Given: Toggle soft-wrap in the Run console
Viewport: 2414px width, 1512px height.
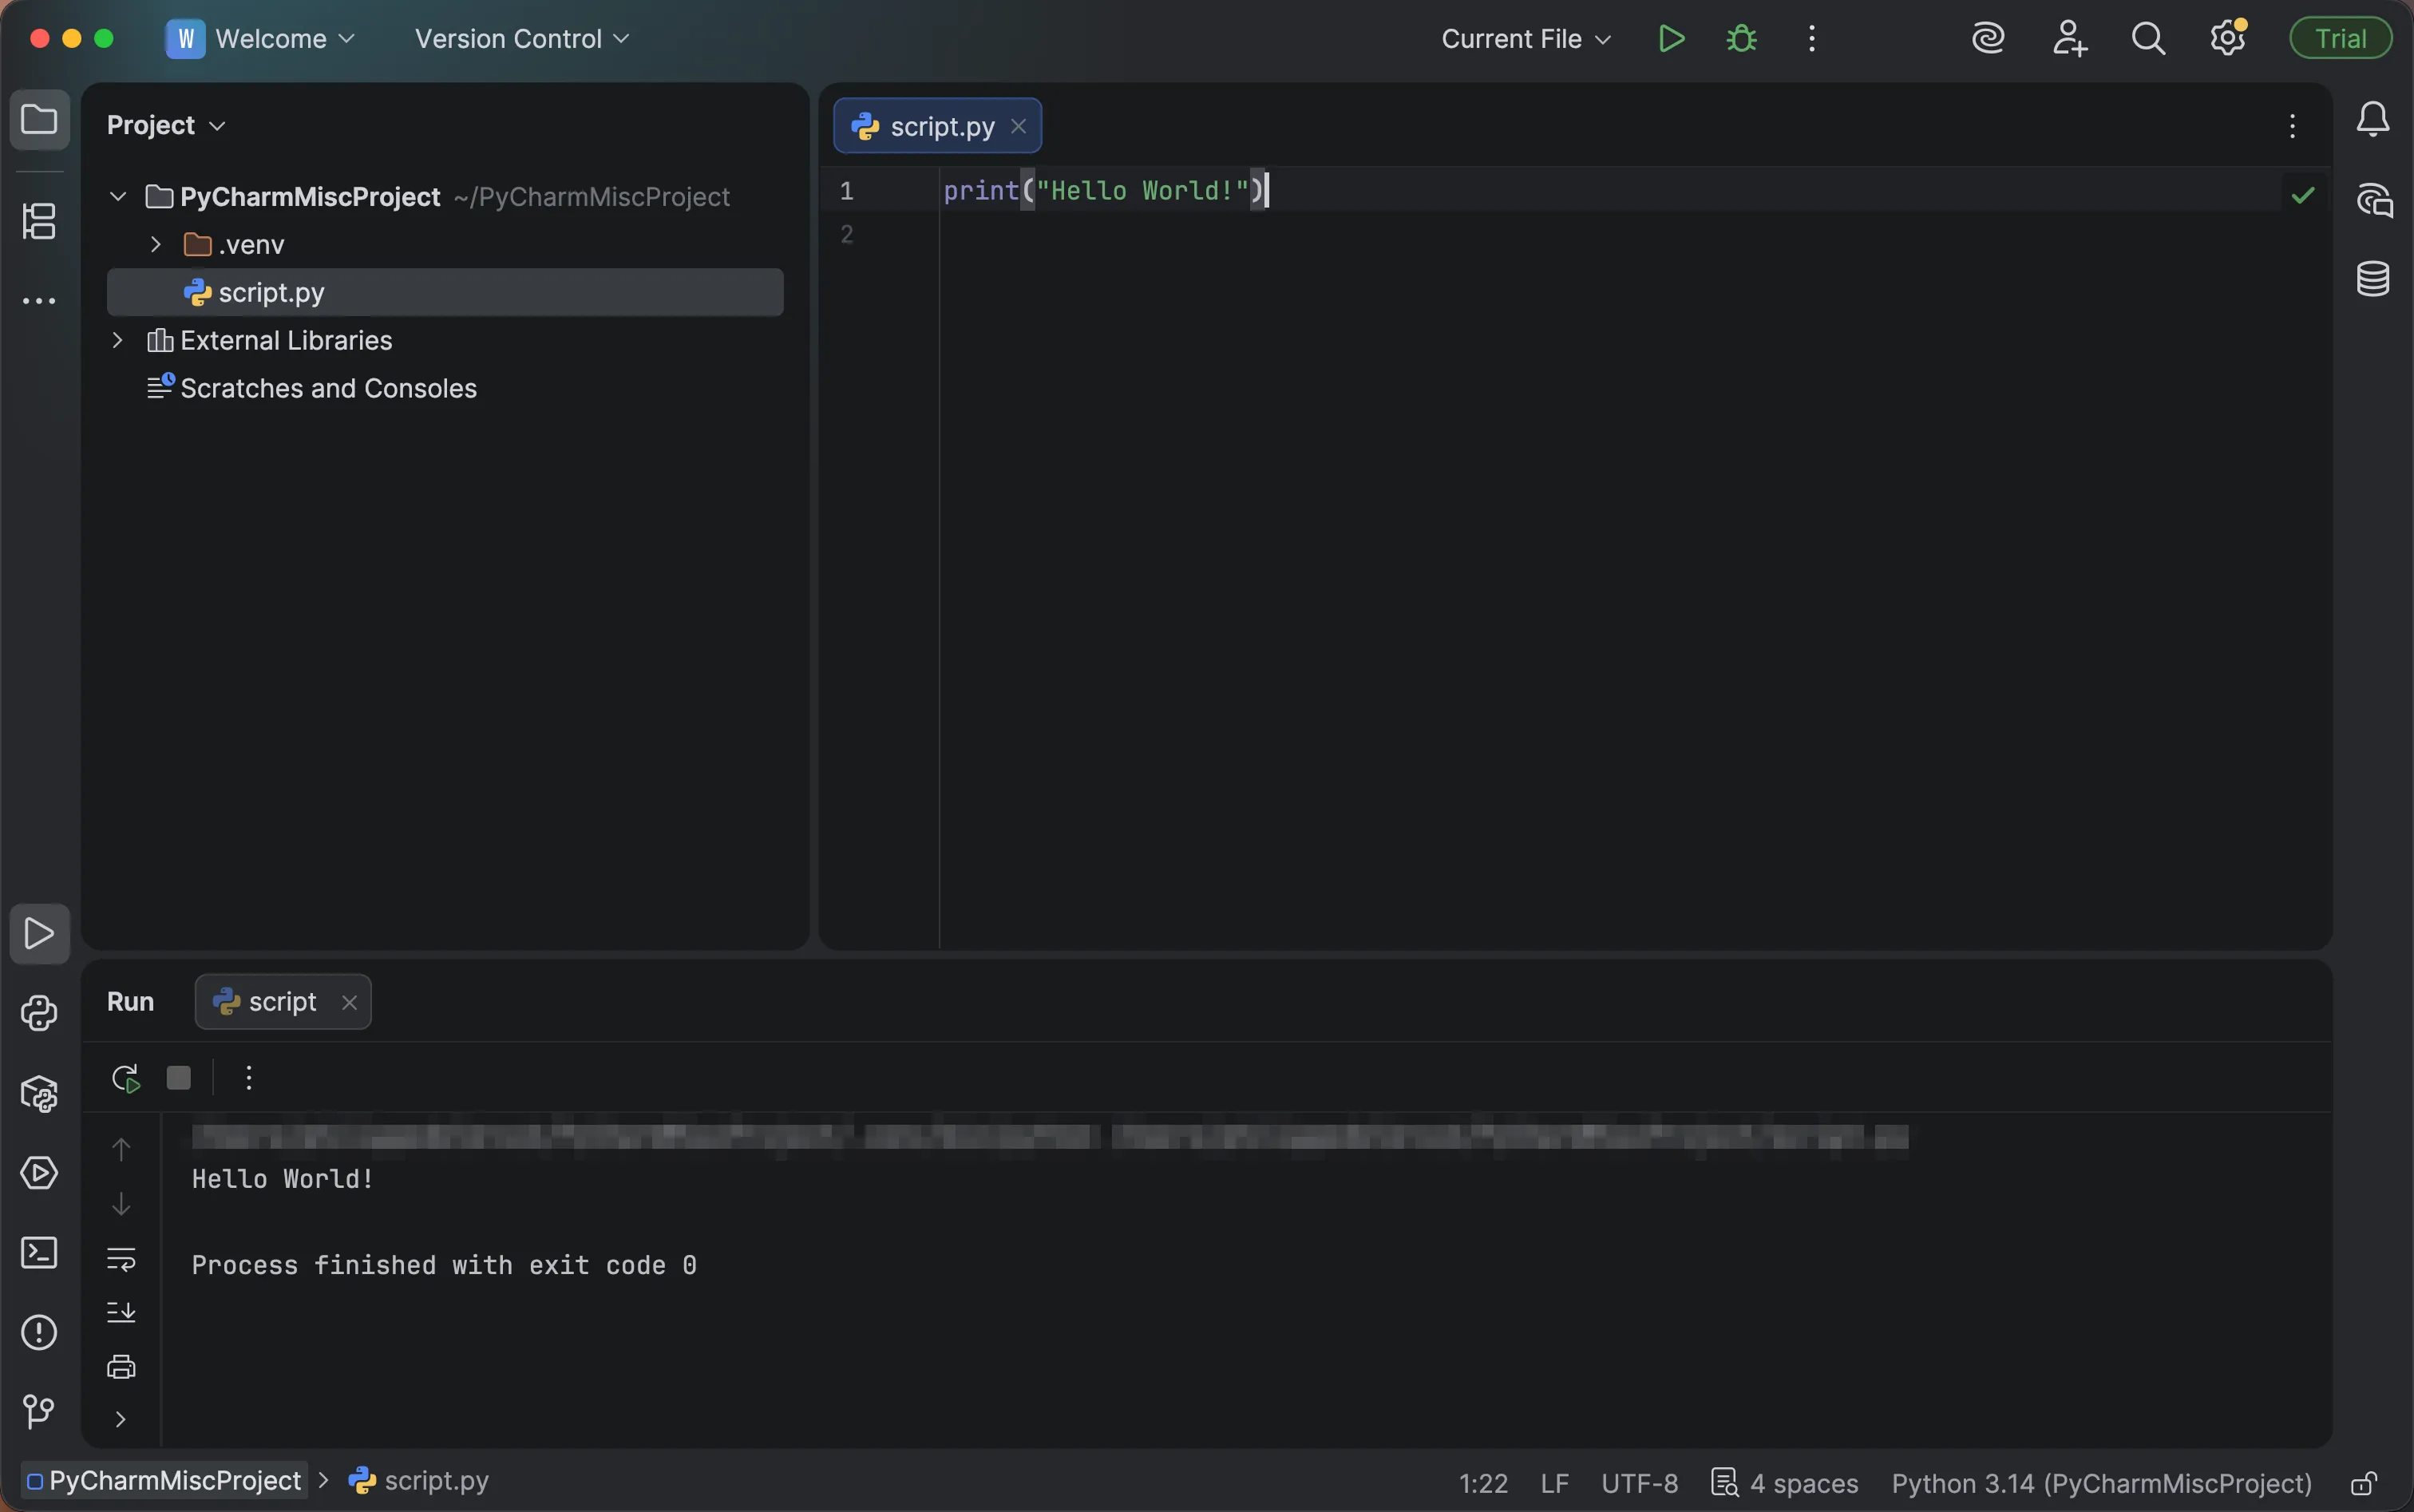Looking at the screenshot, I should click(121, 1259).
